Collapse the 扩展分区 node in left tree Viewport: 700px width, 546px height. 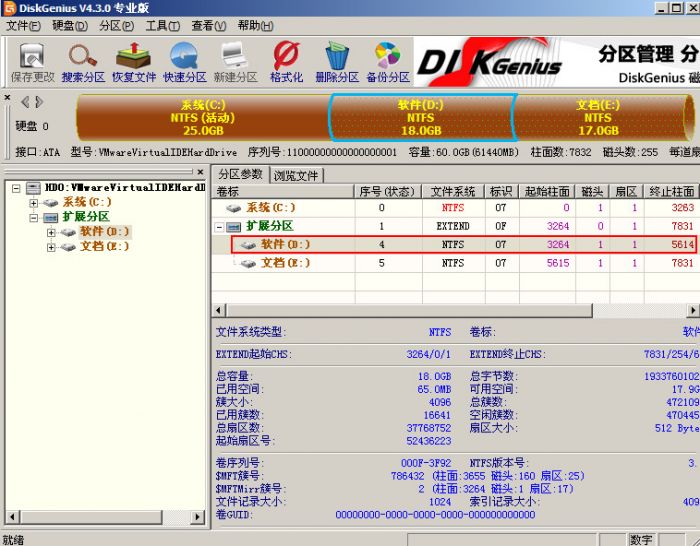35,217
